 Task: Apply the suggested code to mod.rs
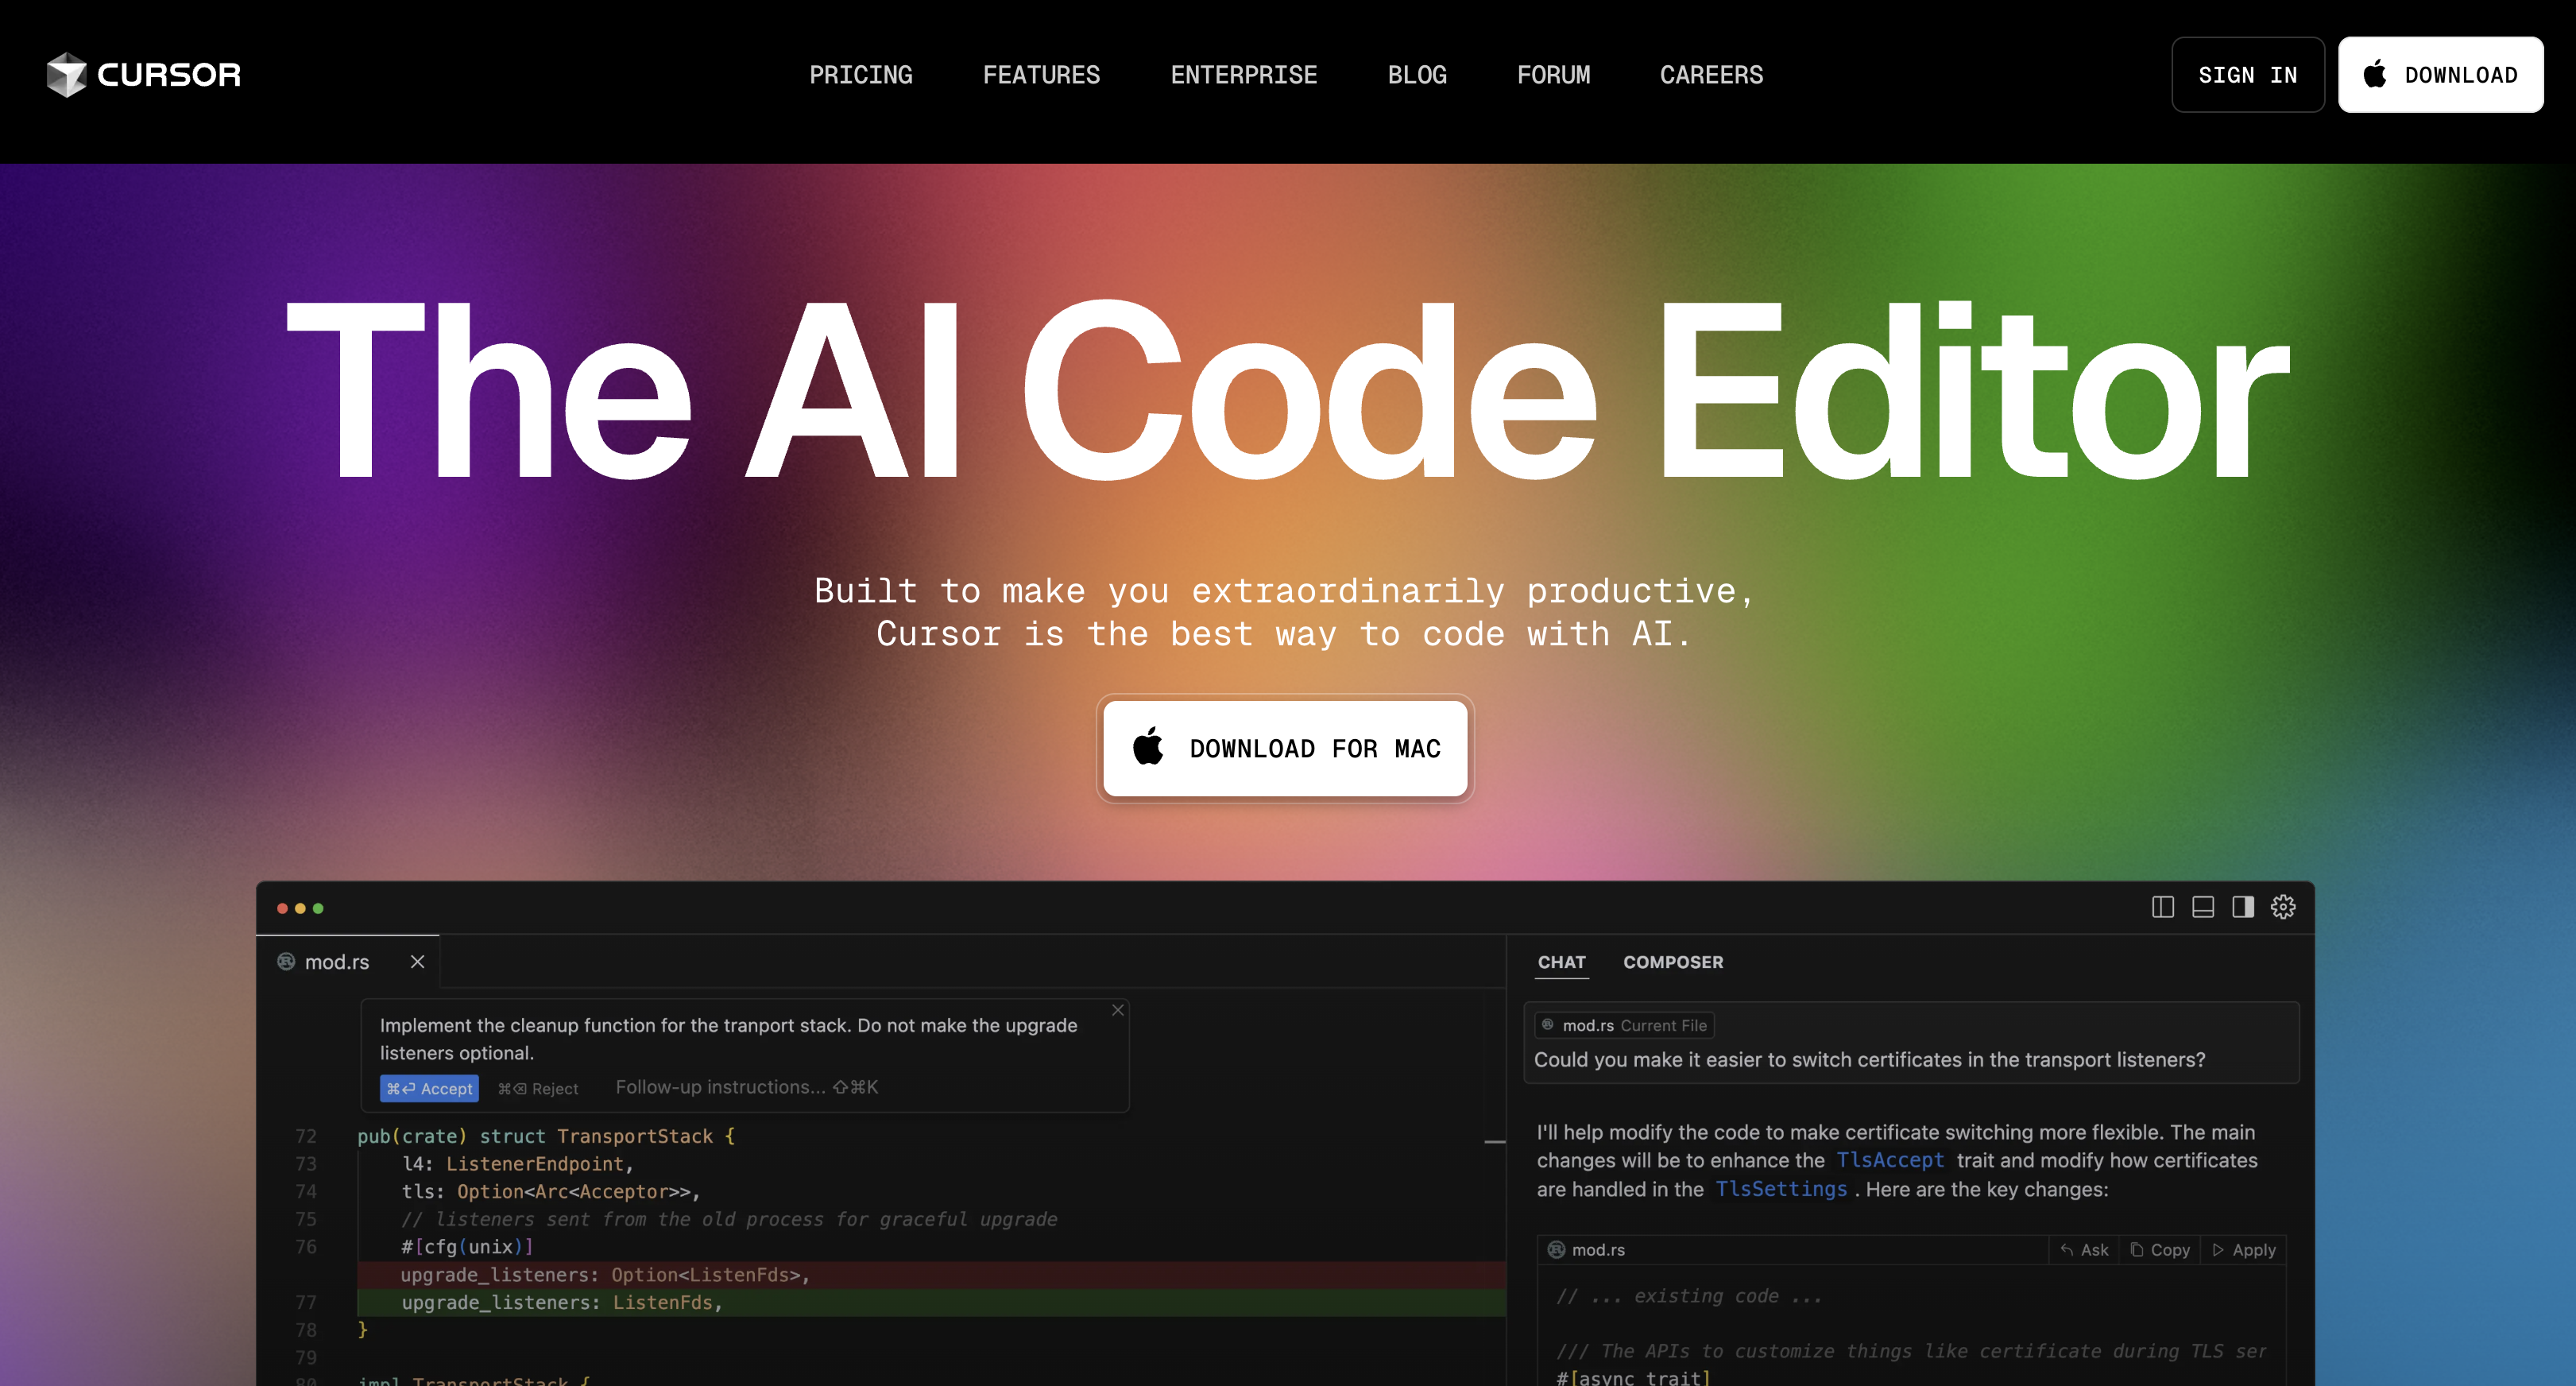[x=2244, y=1250]
